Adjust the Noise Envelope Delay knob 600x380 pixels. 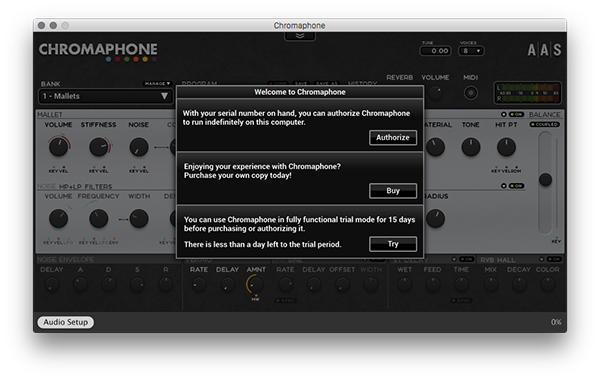pos(52,284)
